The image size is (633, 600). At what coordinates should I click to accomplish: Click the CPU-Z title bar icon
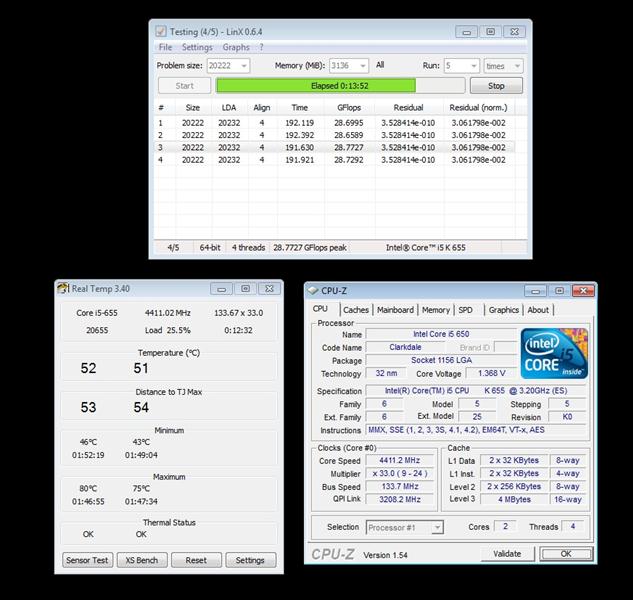(315, 291)
